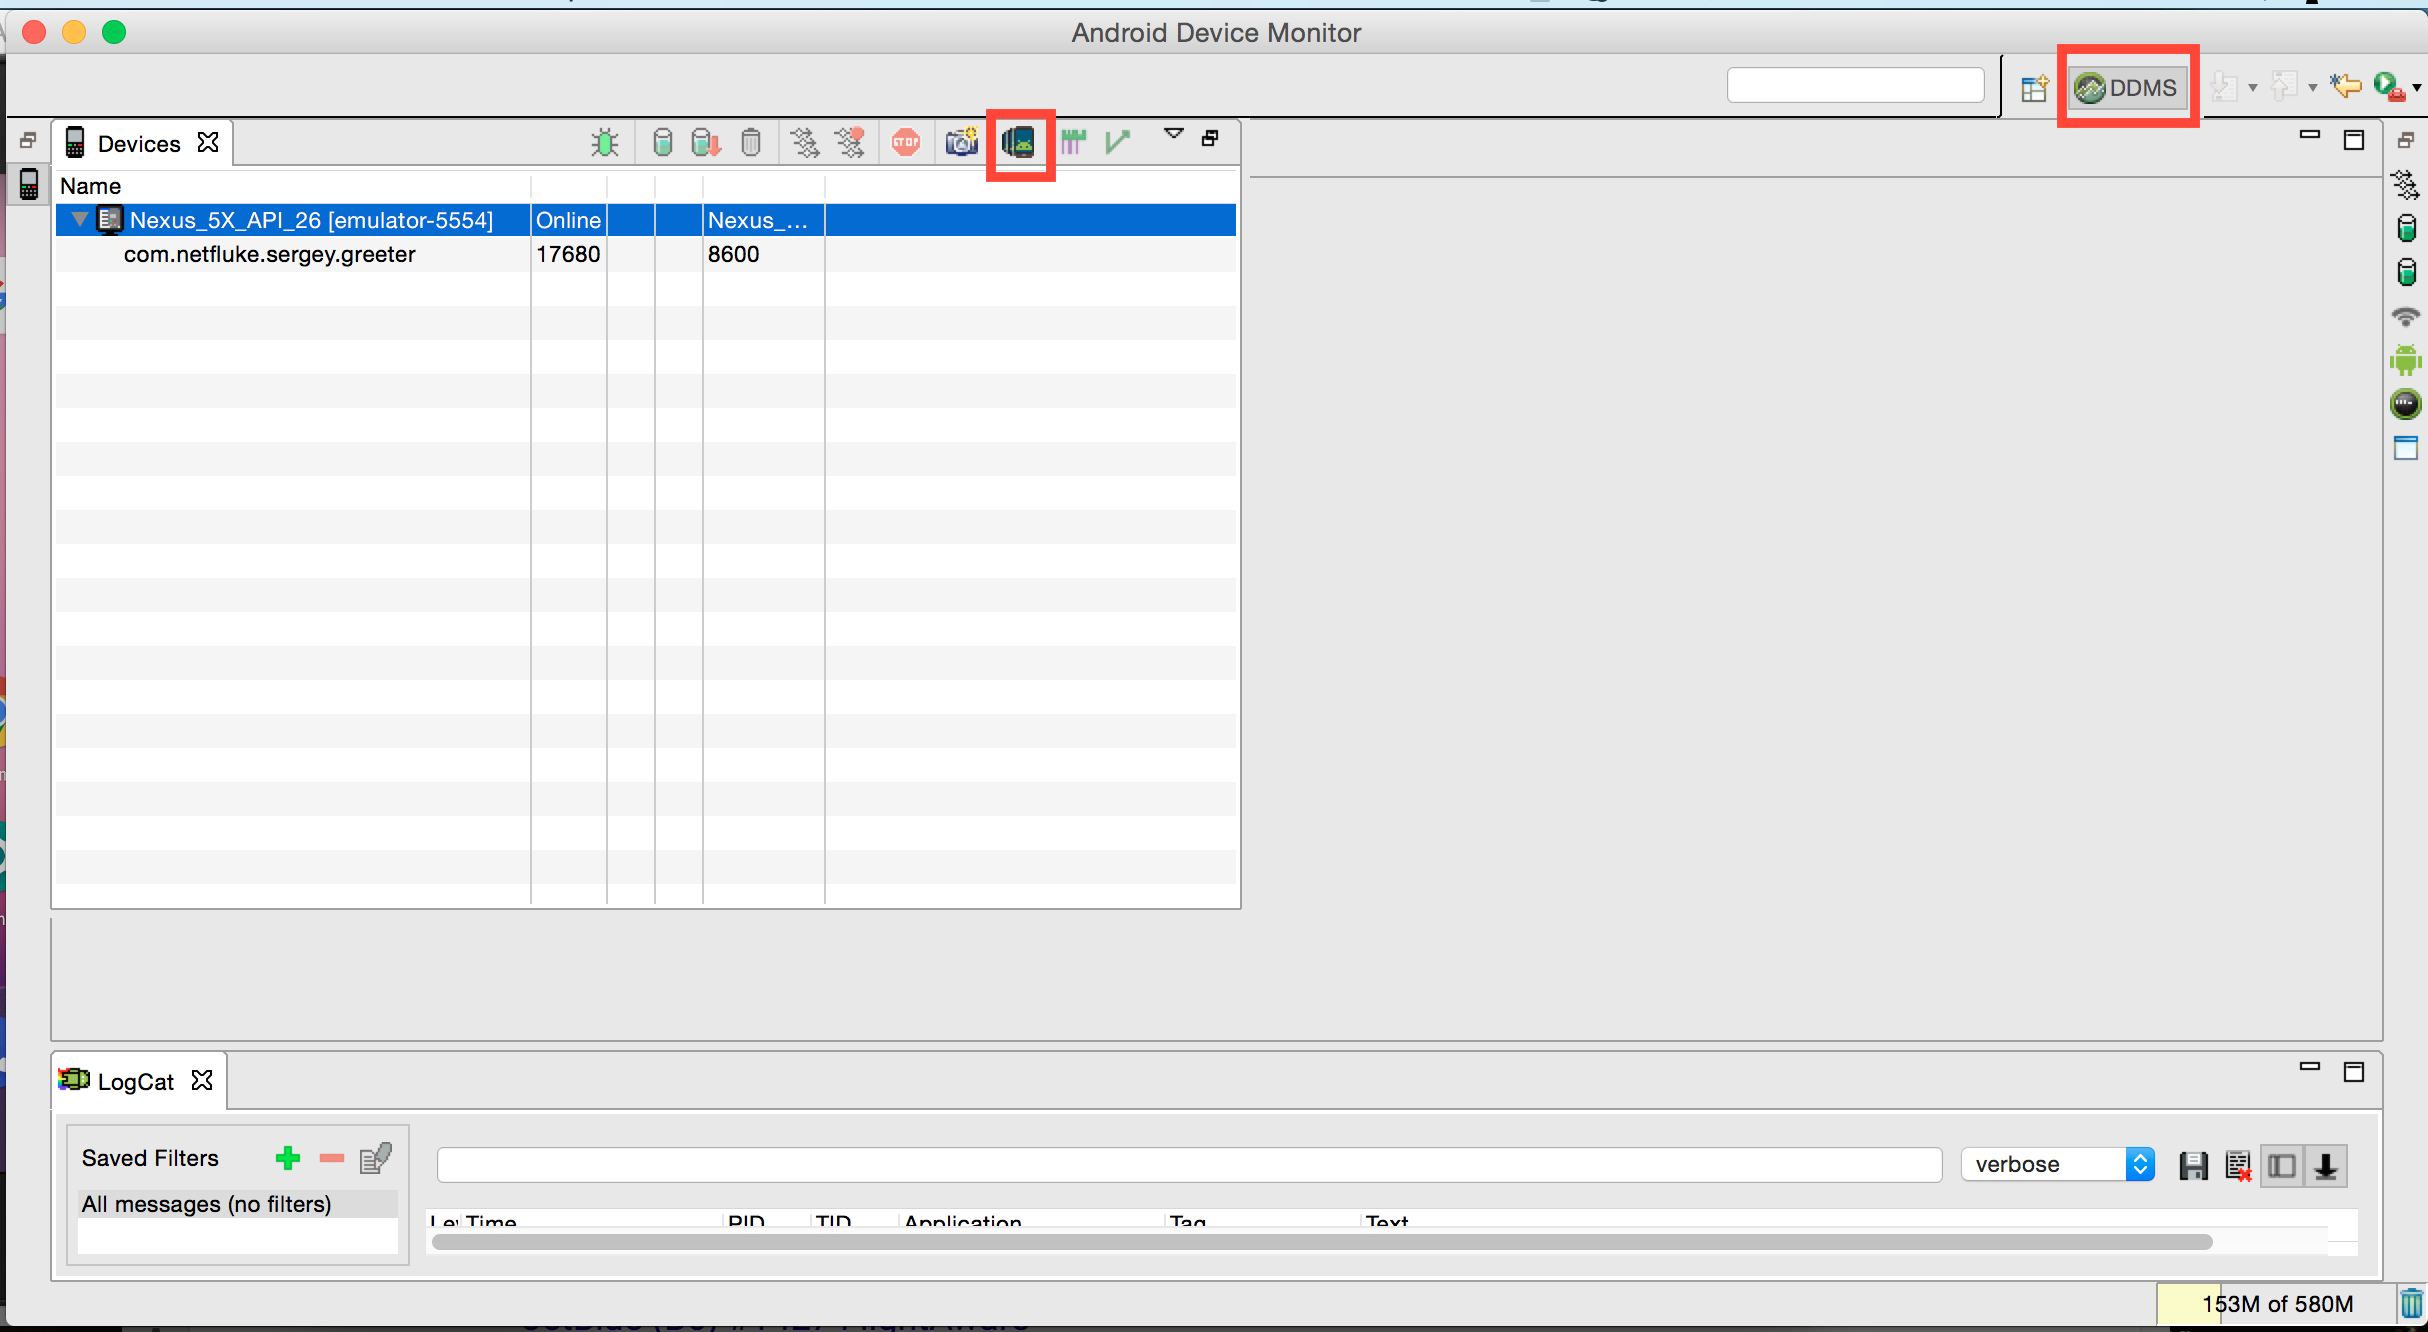The height and width of the screenshot is (1332, 2428).
Task: Click the 17680 process ID cell
Action: coord(568,254)
